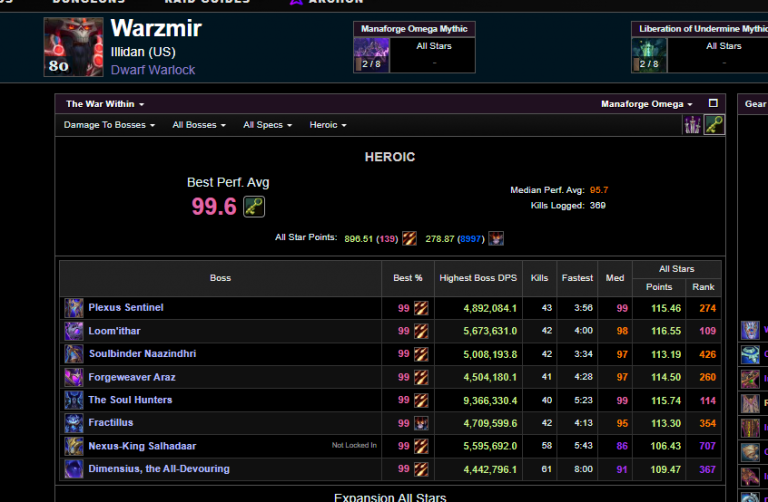Toggle Mythic+ key icon in filter bar
This screenshot has width=768, height=502.
click(x=714, y=125)
